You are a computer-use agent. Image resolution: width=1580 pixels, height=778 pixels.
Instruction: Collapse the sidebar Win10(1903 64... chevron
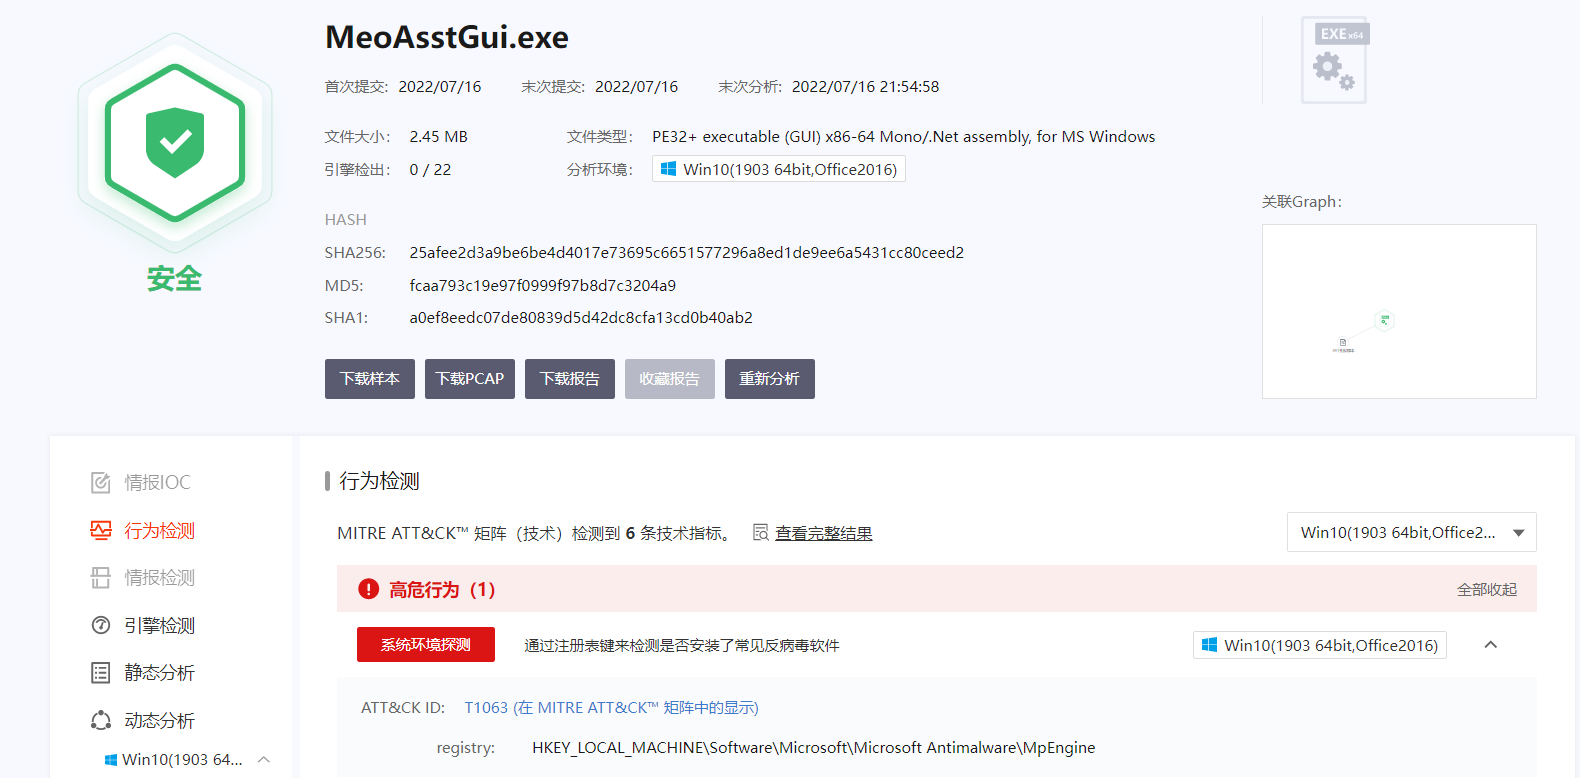[x=264, y=760]
